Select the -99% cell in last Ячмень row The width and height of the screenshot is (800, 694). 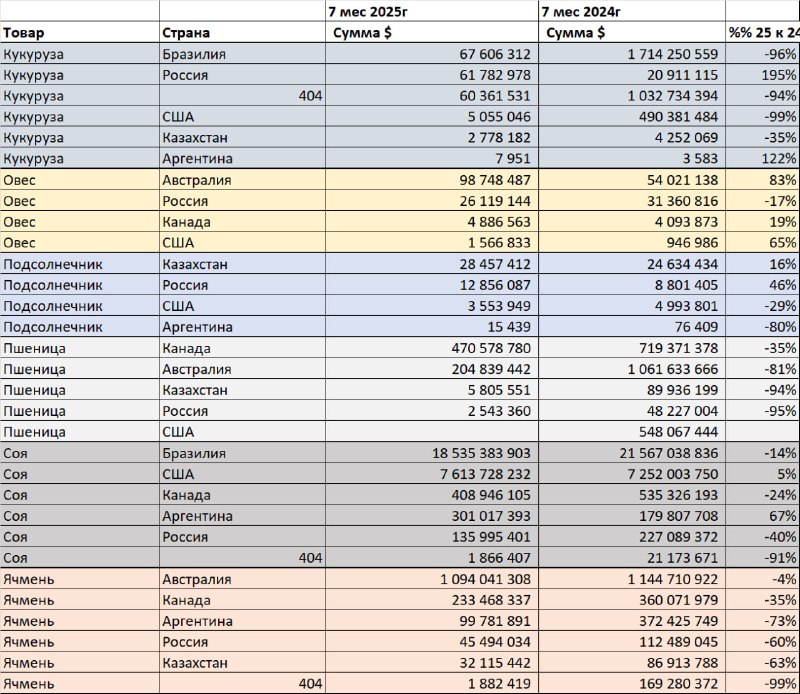point(763,683)
